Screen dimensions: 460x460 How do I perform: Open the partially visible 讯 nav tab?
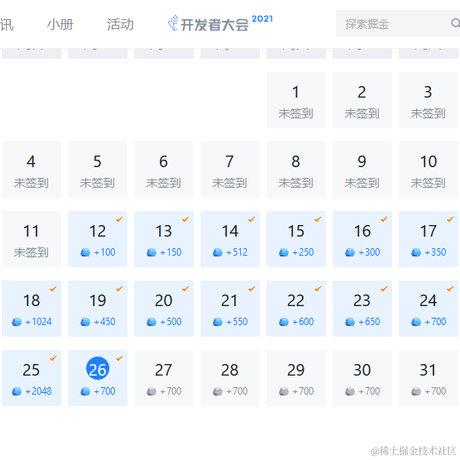tap(6, 24)
